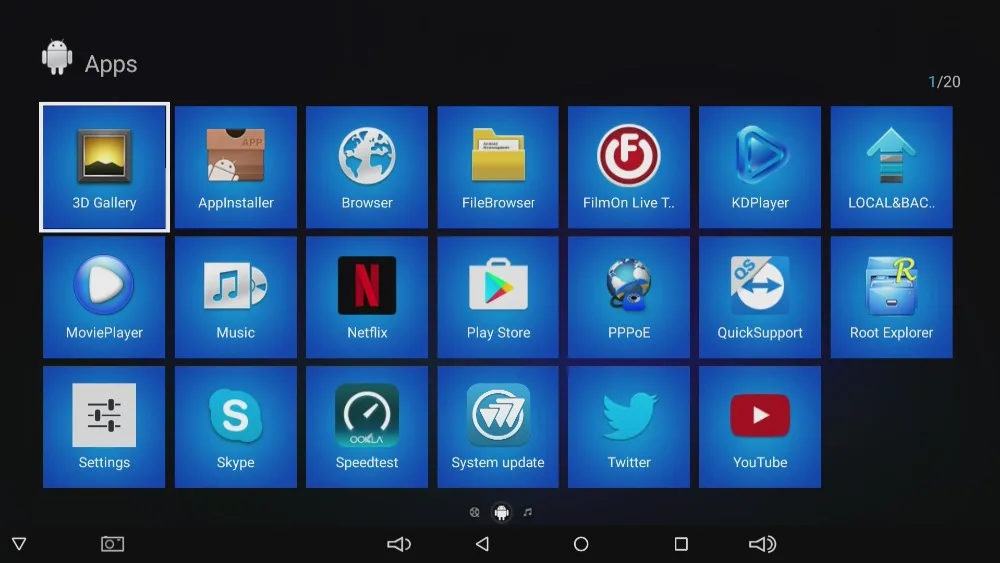
Task: Open Speedtest by Ookla
Action: (x=367, y=427)
